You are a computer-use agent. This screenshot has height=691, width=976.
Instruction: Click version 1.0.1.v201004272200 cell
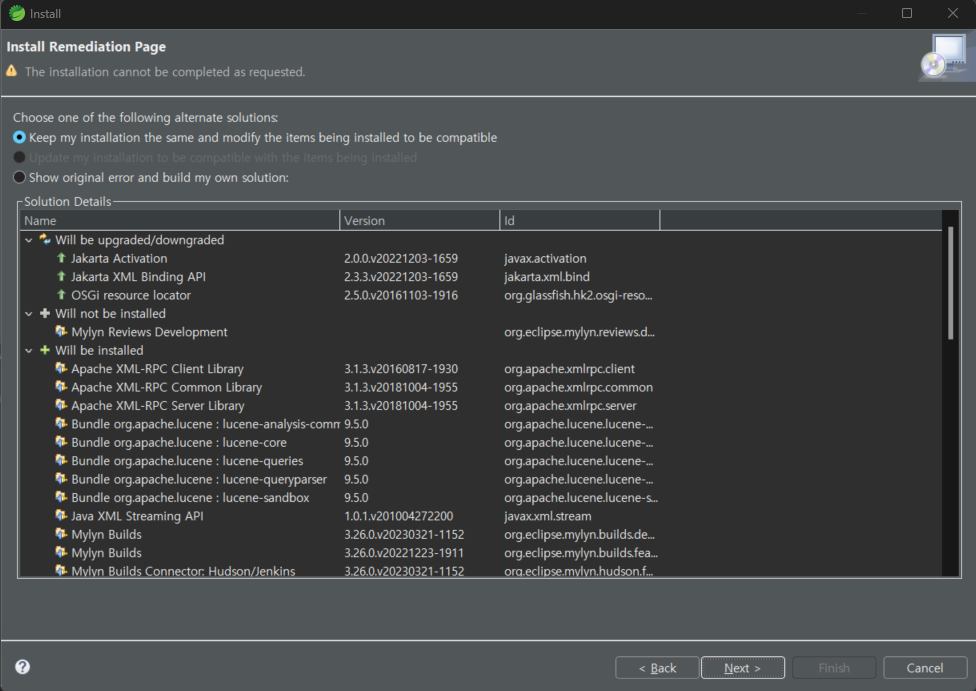(x=399, y=516)
